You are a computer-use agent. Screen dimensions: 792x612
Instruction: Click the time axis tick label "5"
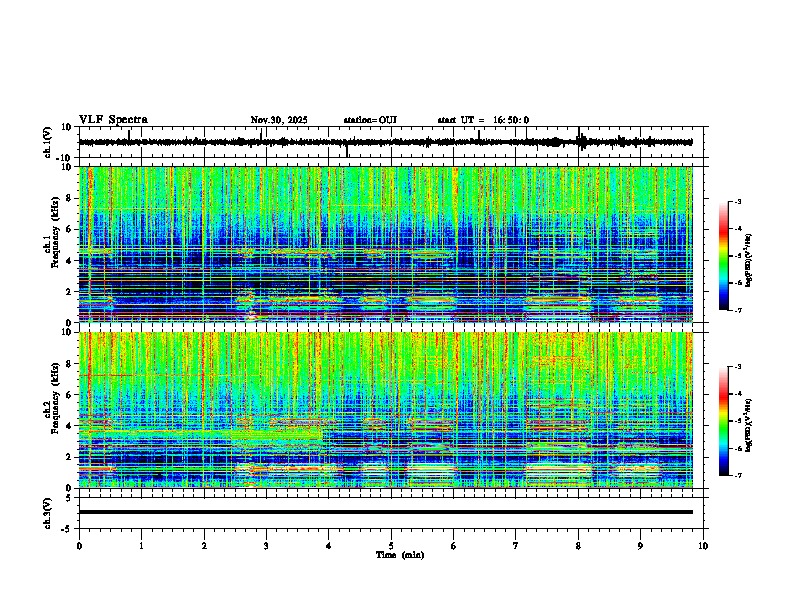tap(391, 546)
